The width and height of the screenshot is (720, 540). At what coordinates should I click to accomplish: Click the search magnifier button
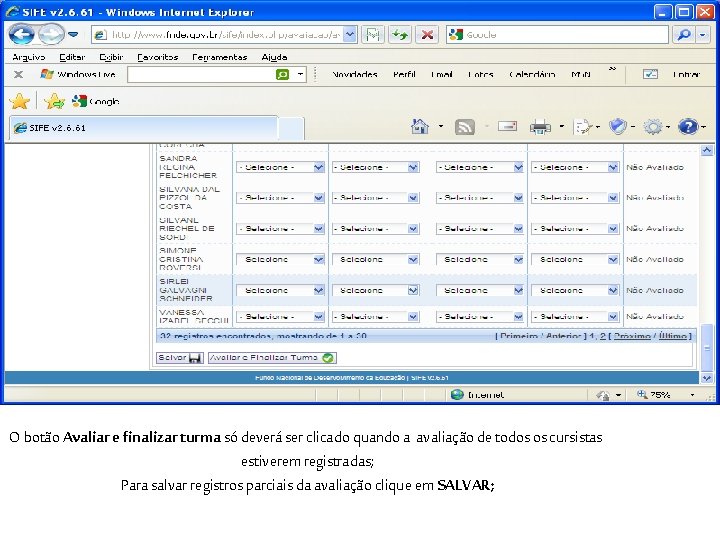684,34
